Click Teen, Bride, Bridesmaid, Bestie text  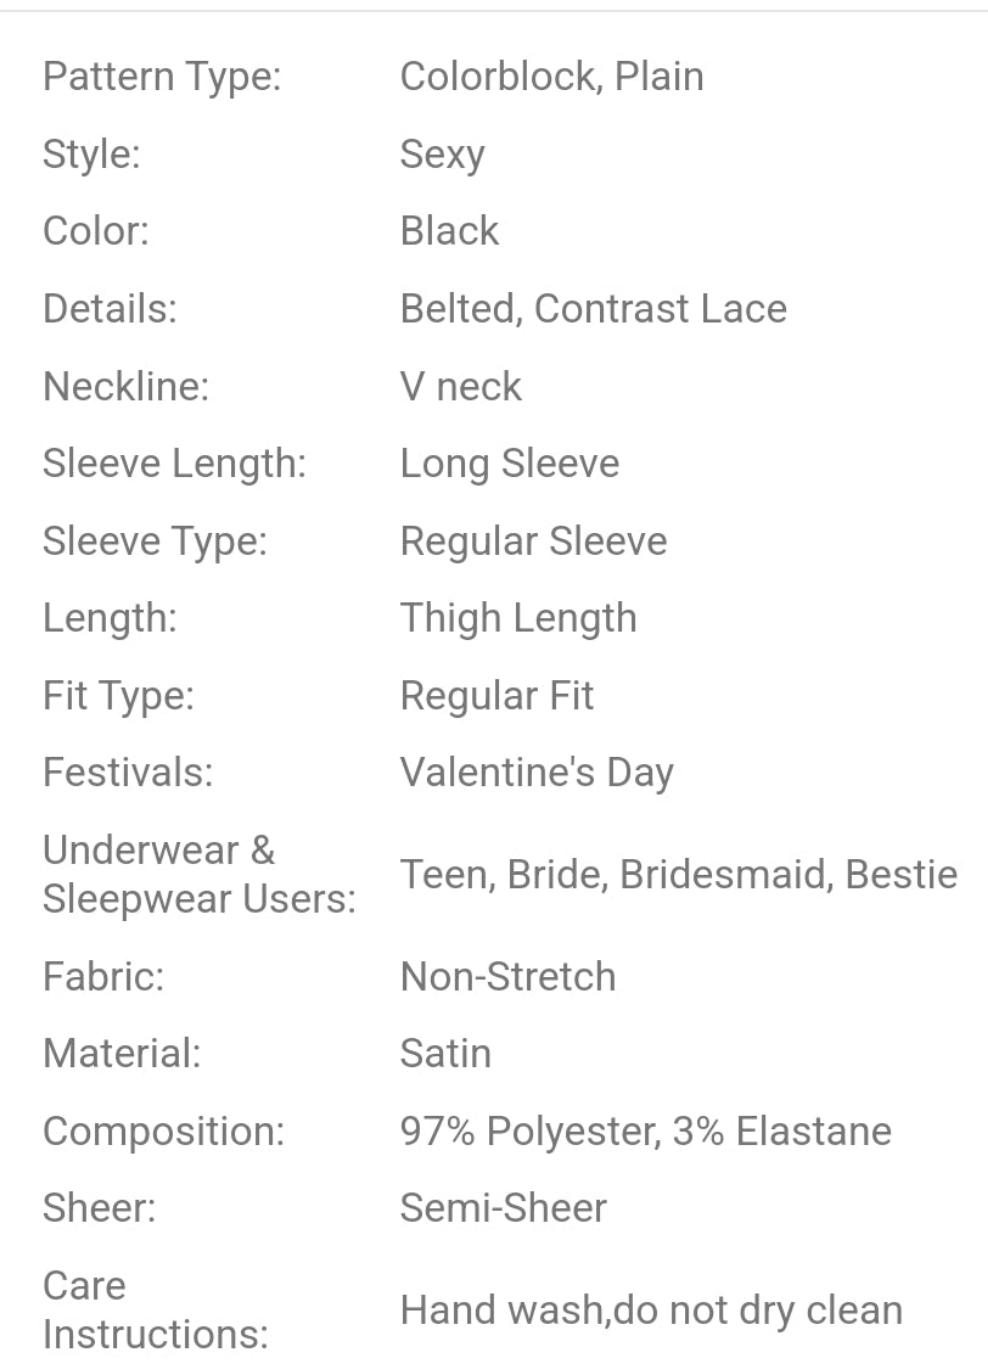tap(678, 875)
